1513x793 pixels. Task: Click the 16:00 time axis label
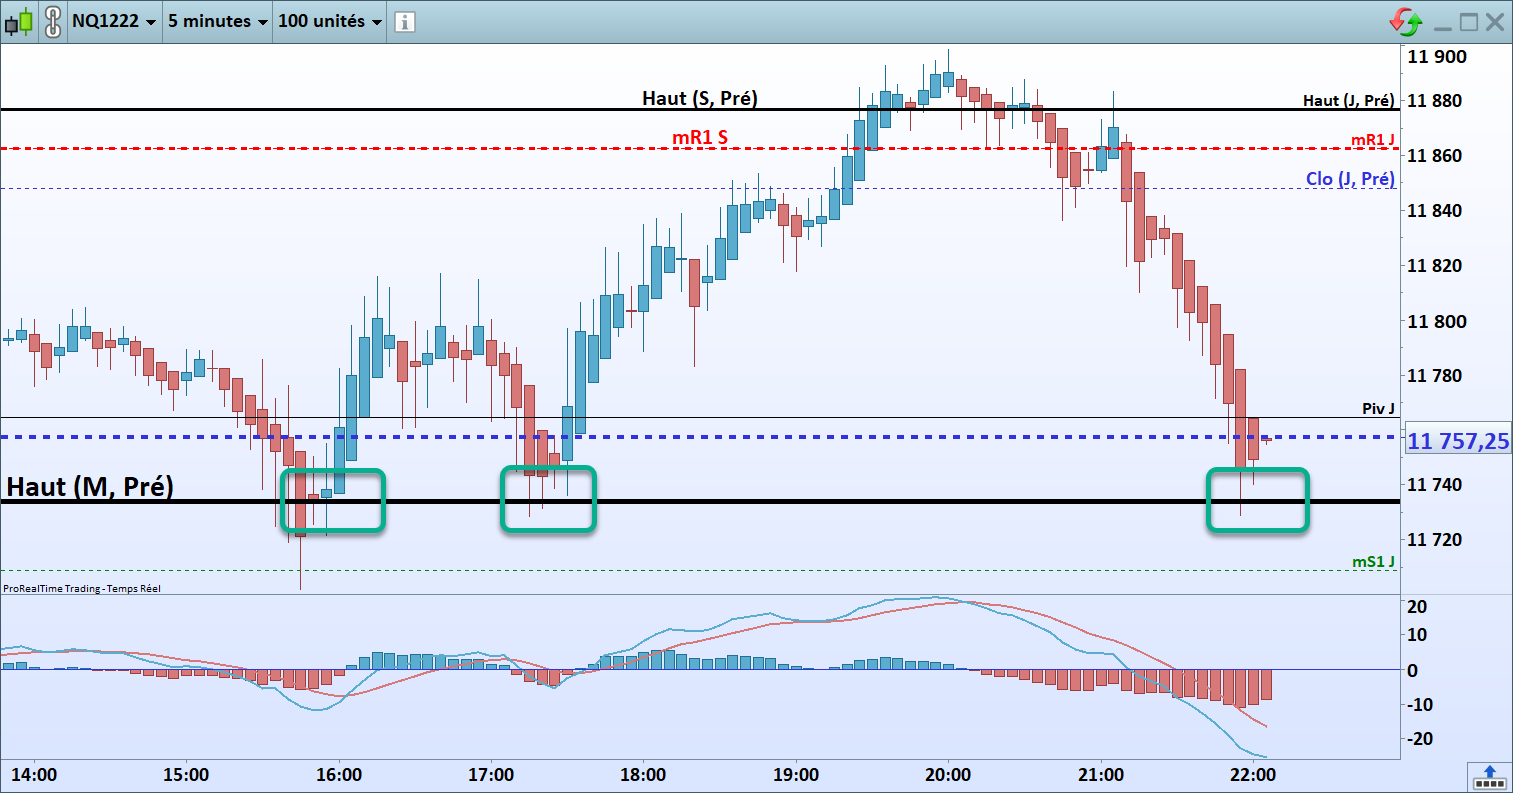point(338,775)
